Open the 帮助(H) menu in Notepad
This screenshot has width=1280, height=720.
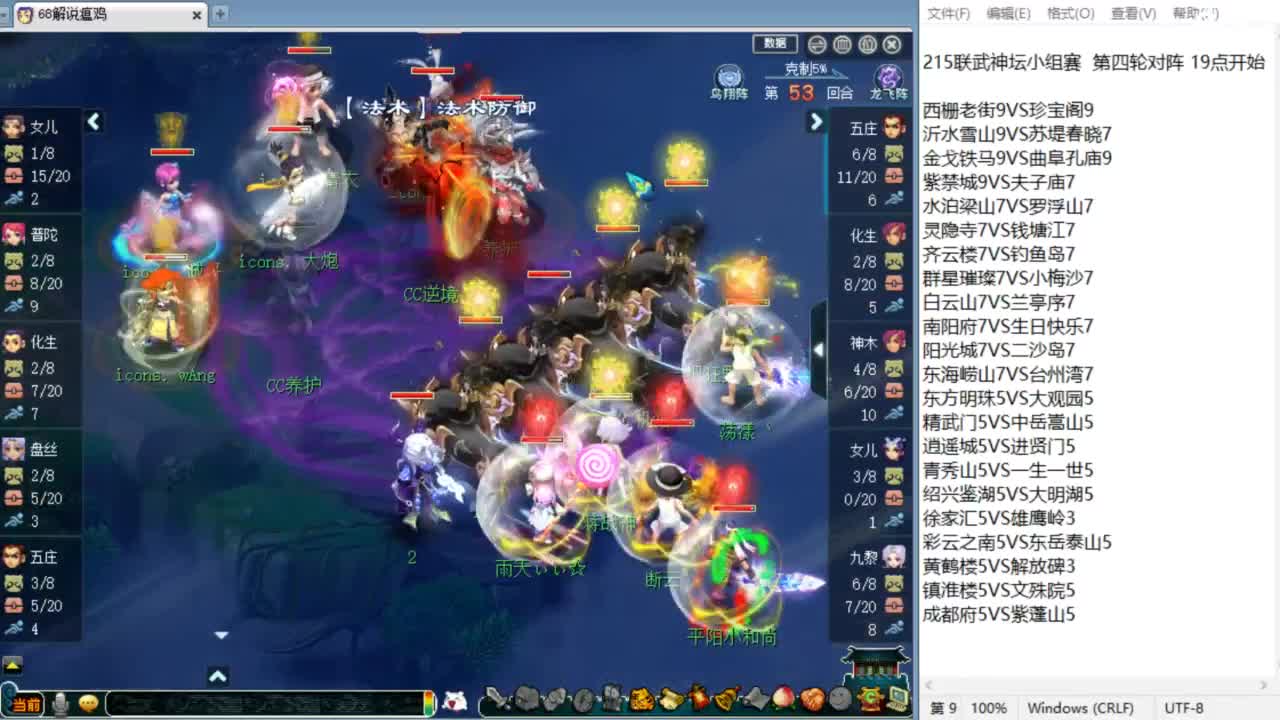(x=1196, y=13)
